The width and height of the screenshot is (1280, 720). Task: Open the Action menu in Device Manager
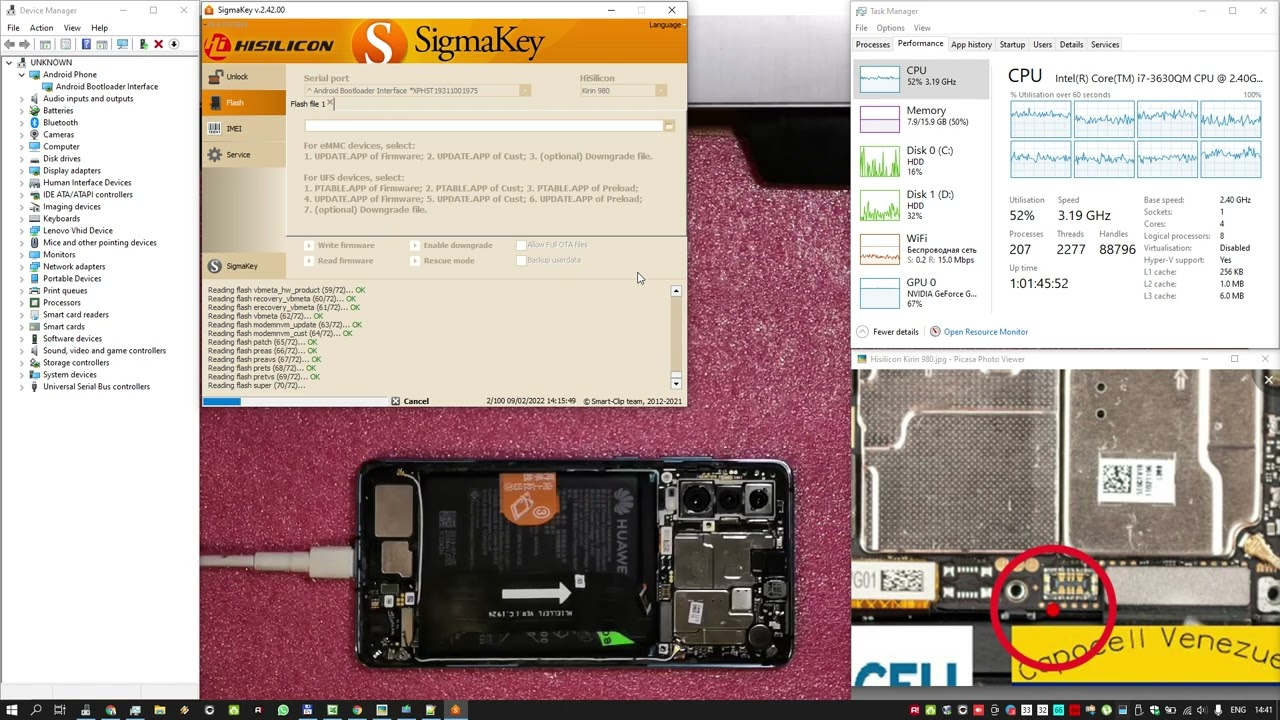click(41, 28)
